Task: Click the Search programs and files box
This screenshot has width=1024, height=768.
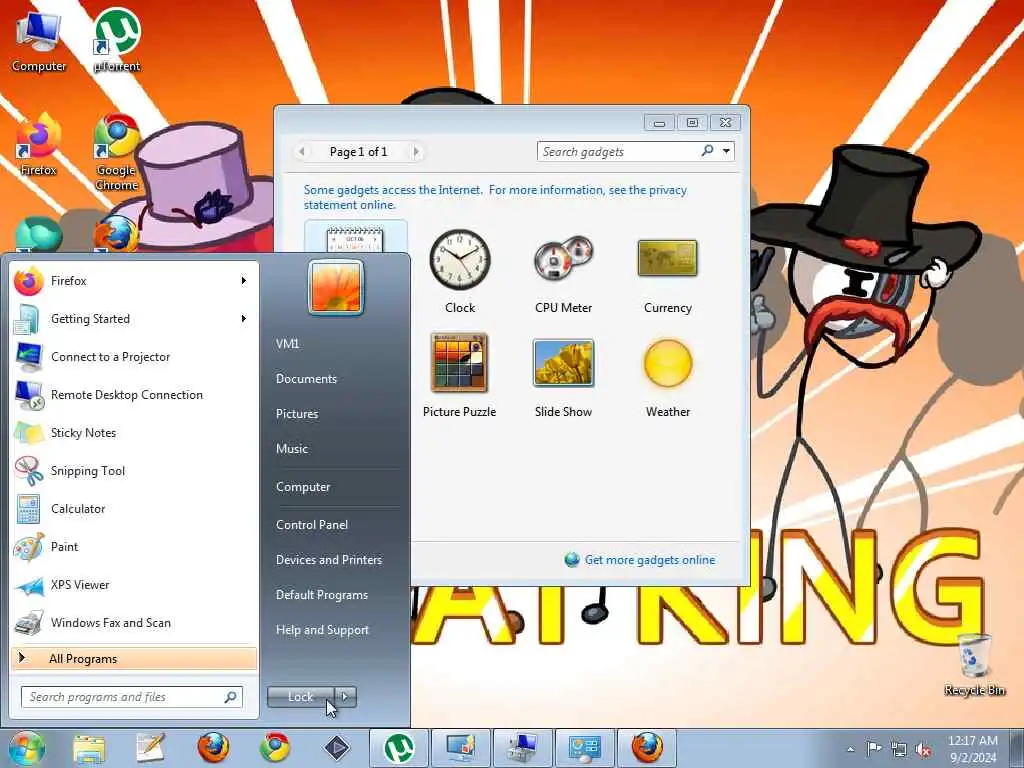Action: click(132, 697)
